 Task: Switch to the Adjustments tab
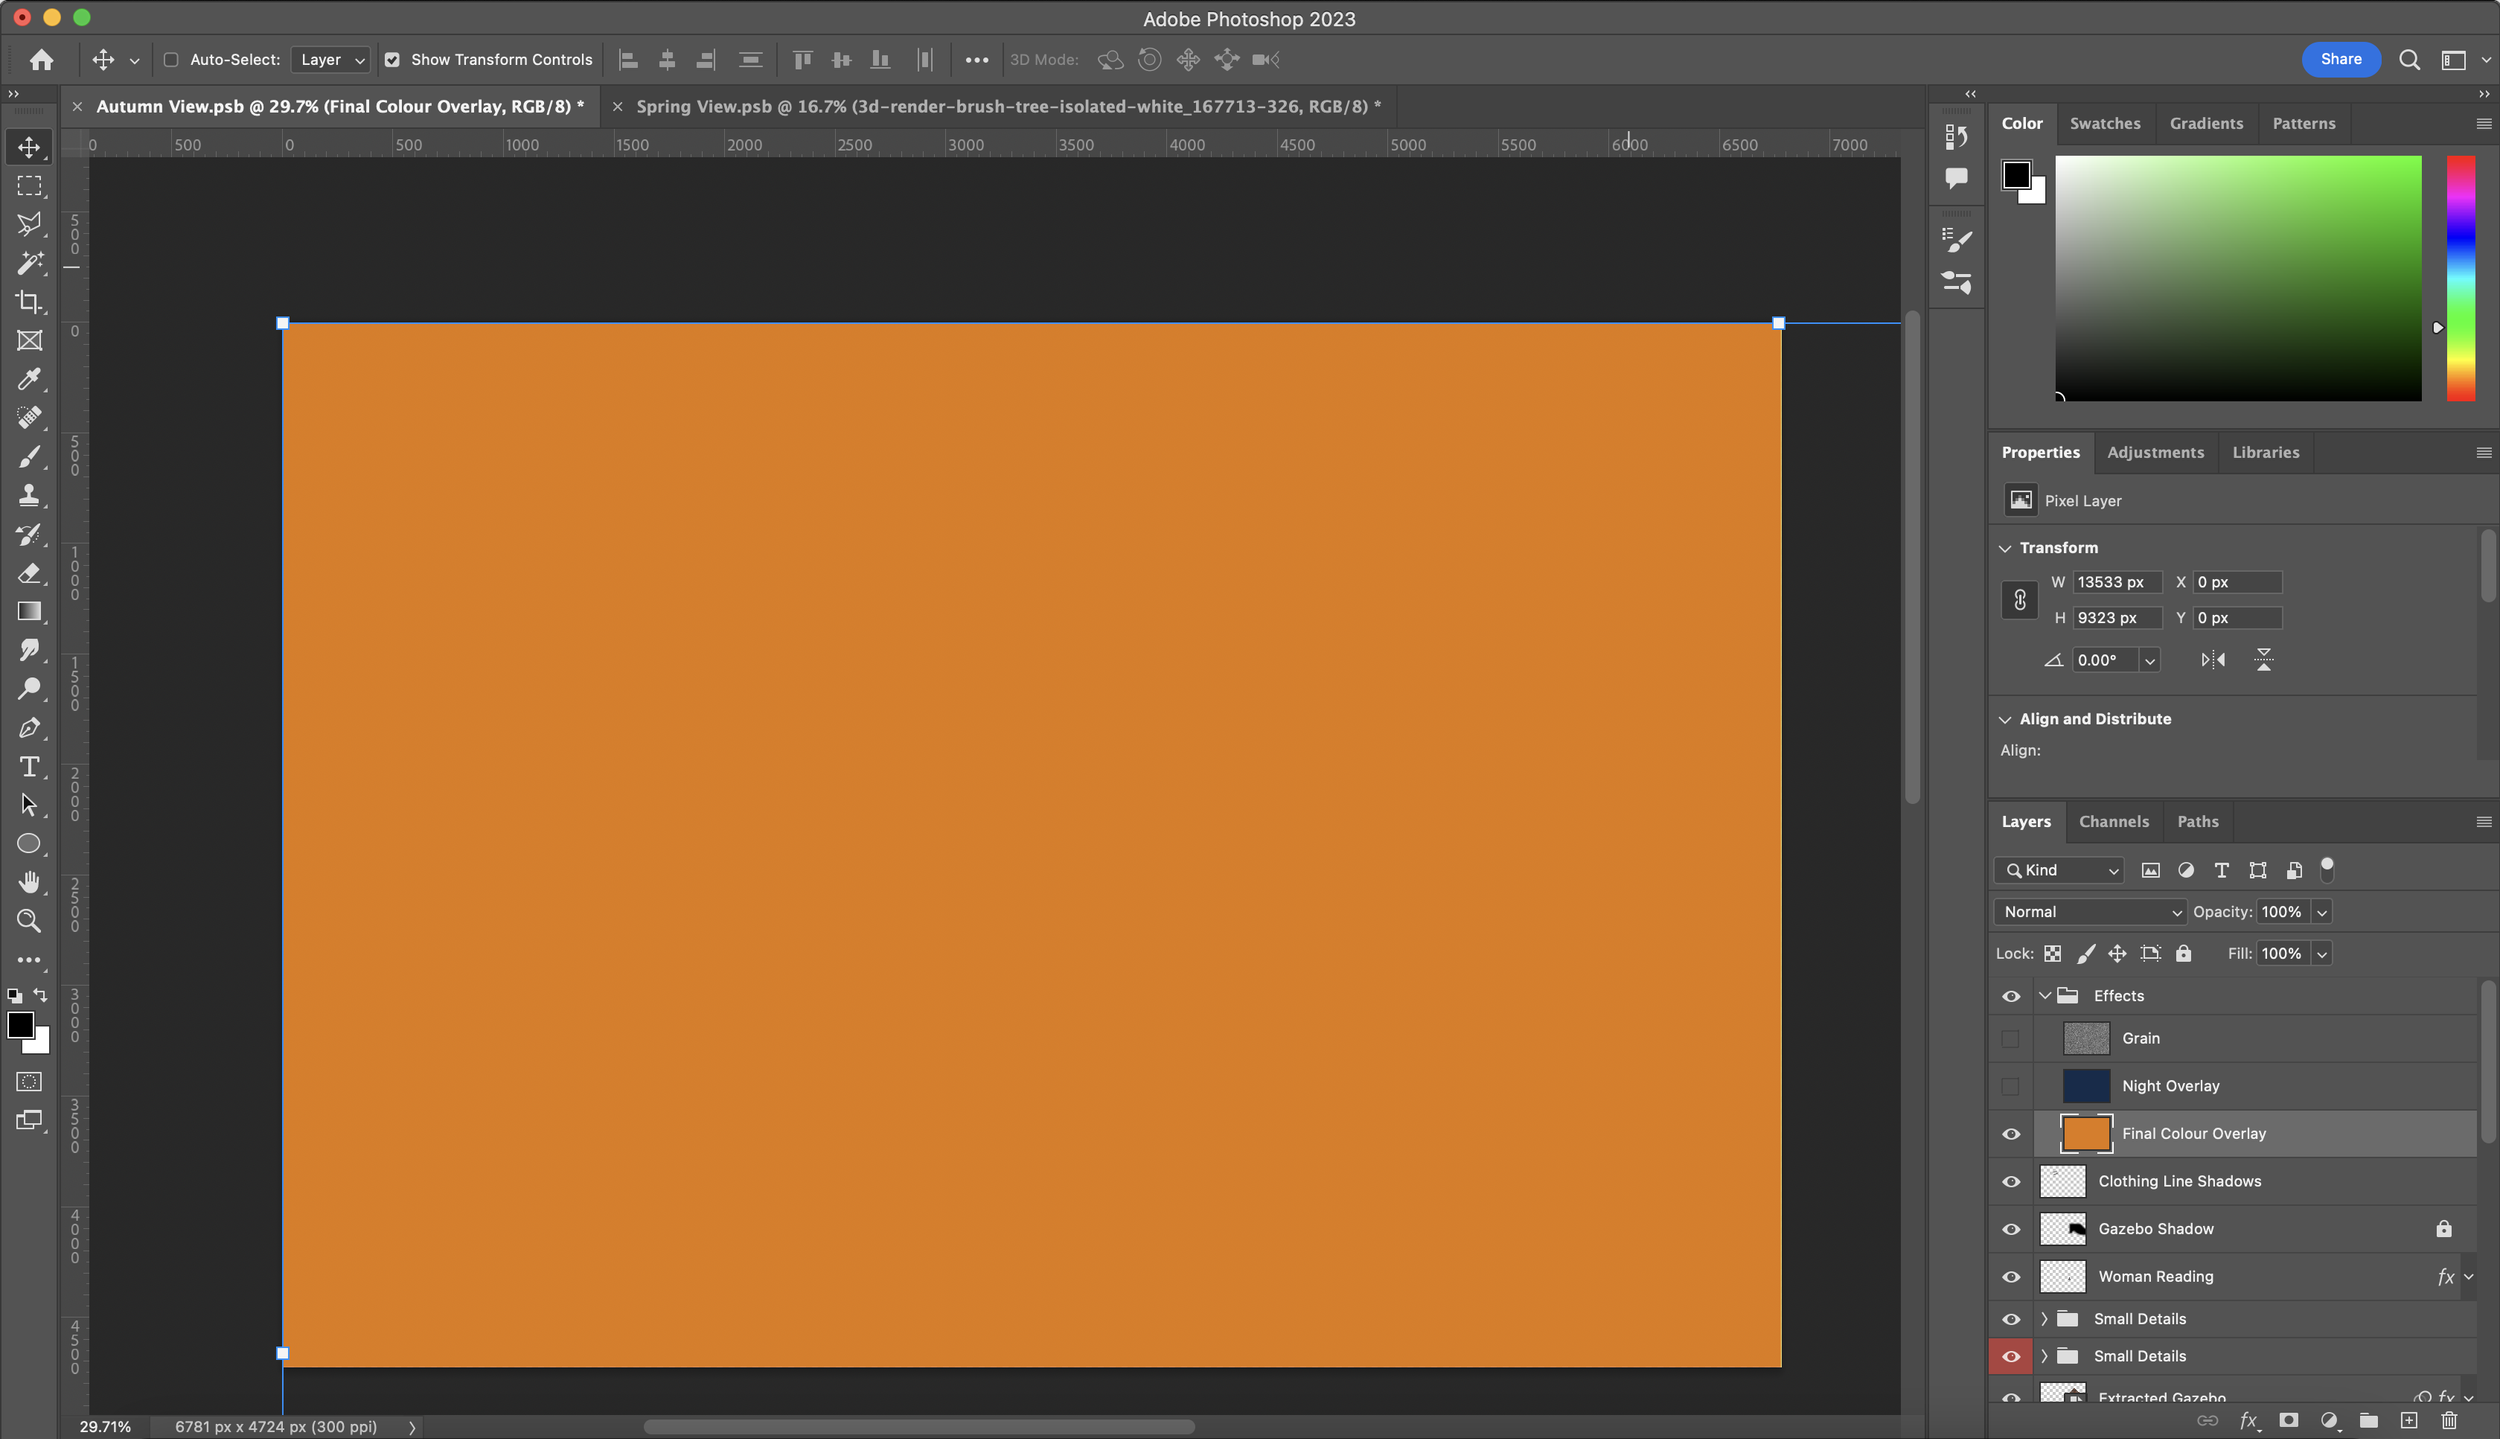[x=2155, y=453]
